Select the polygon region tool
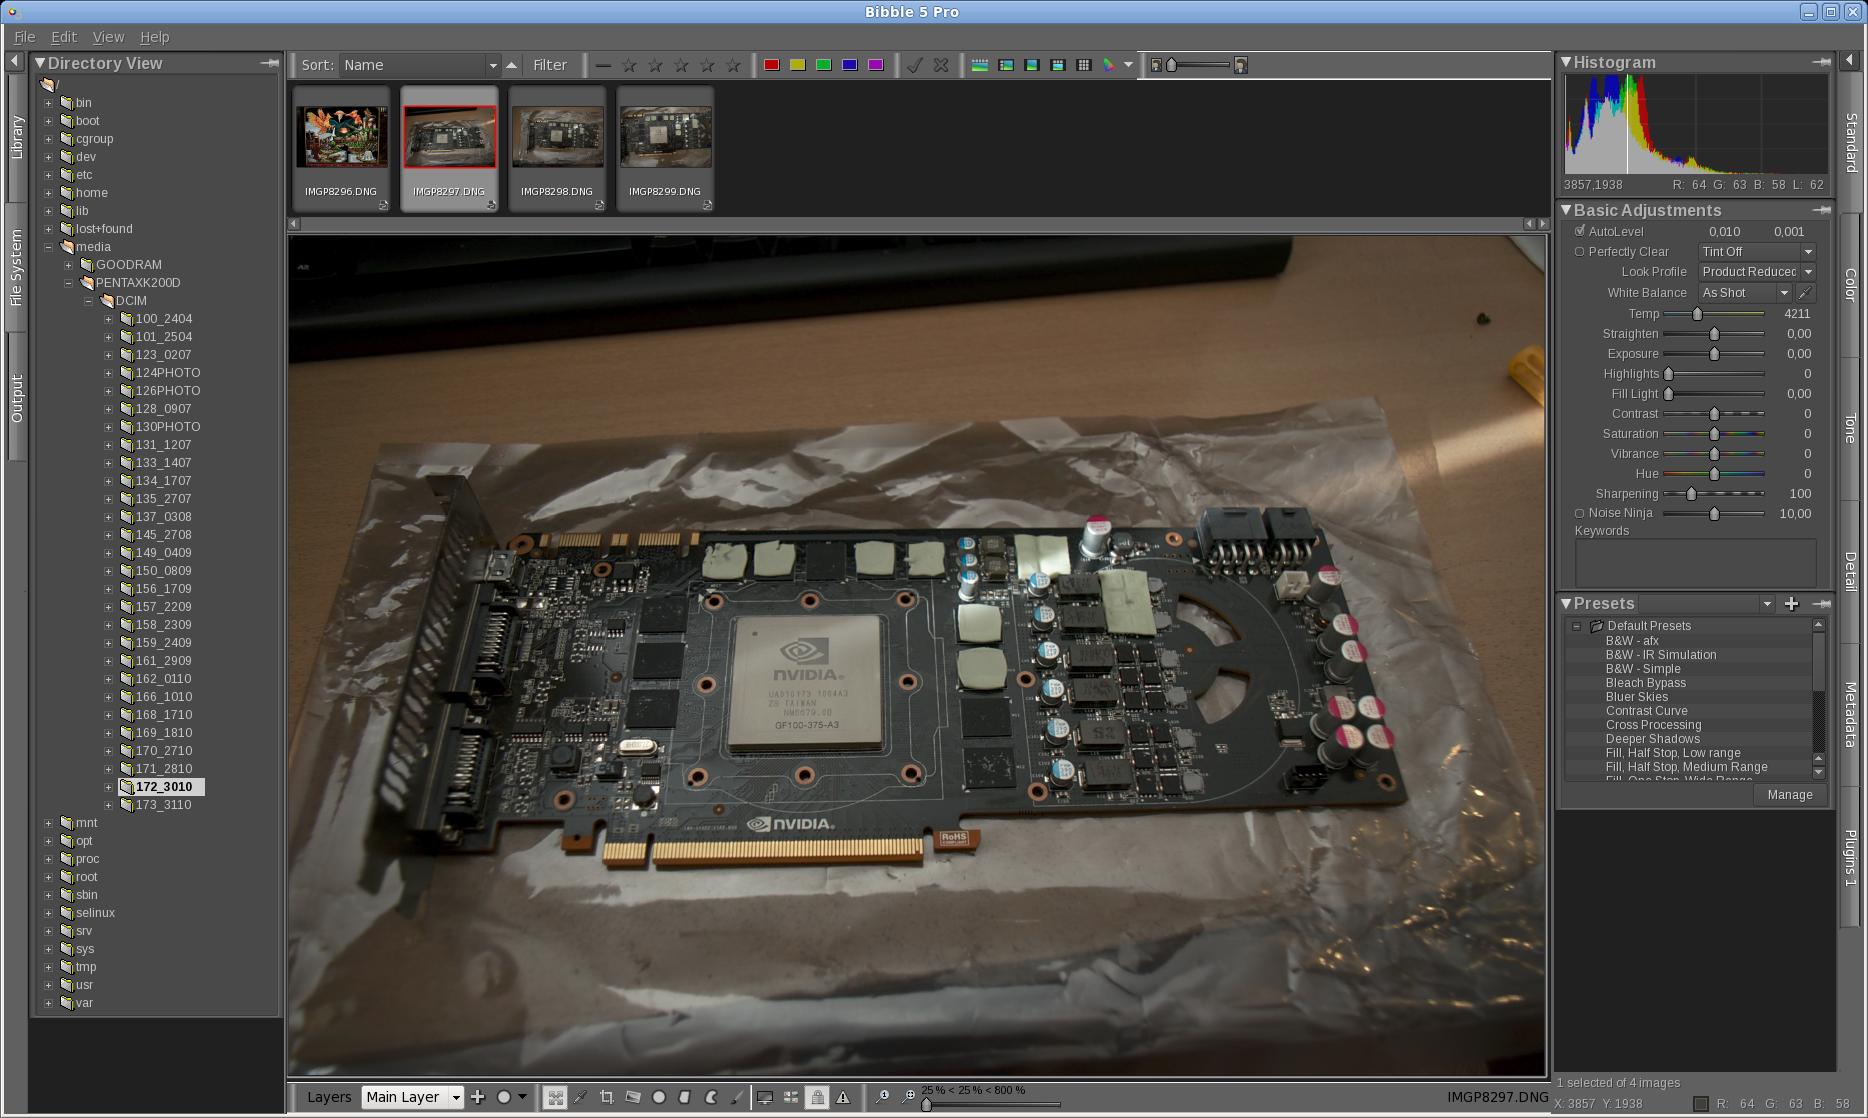The image size is (1868, 1118). (685, 1097)
